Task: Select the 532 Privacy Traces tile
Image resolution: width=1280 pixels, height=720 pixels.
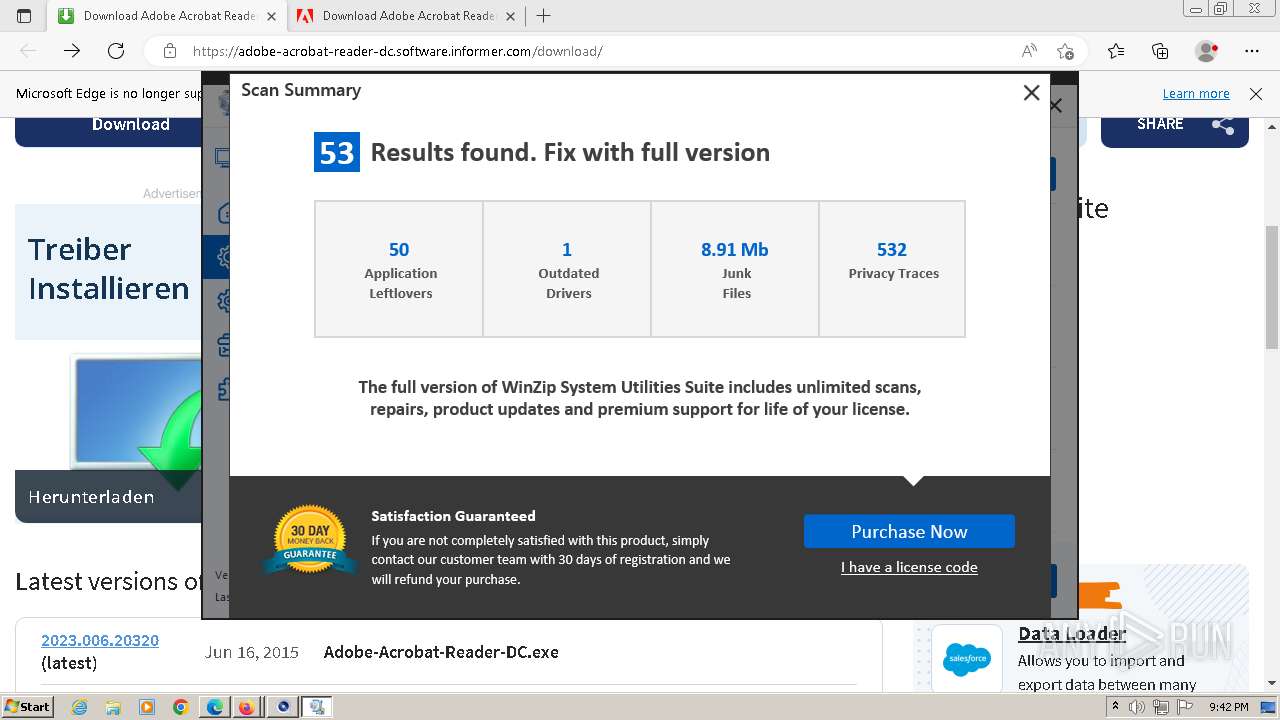Action: coord(892,269)
